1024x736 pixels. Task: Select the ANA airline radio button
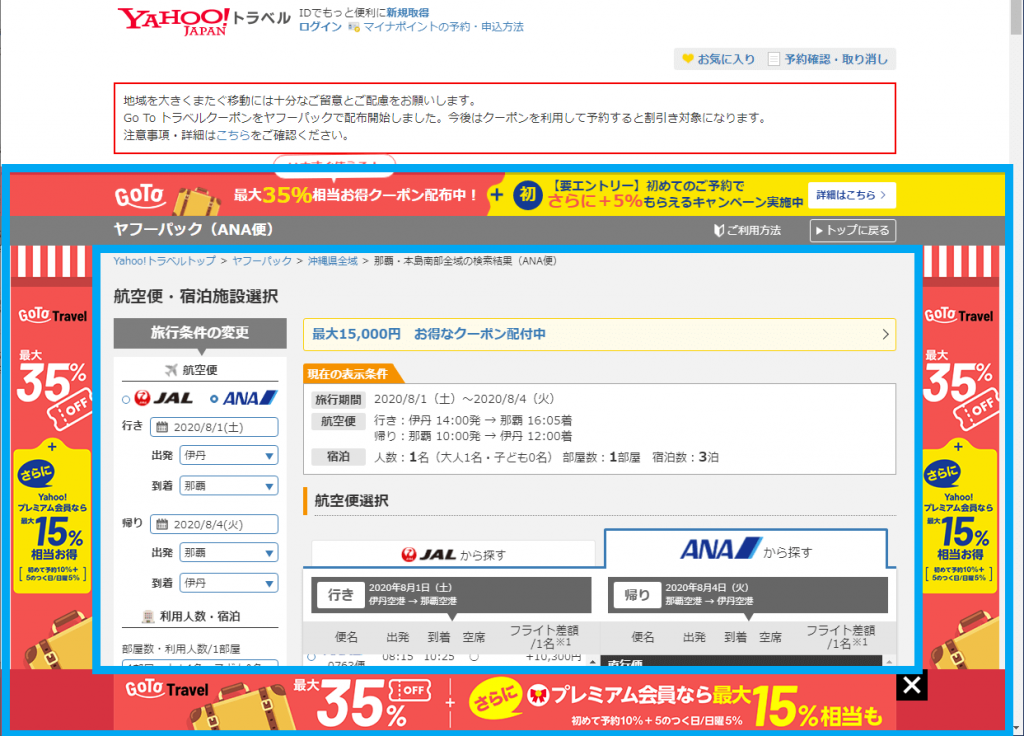coord(214,398)
